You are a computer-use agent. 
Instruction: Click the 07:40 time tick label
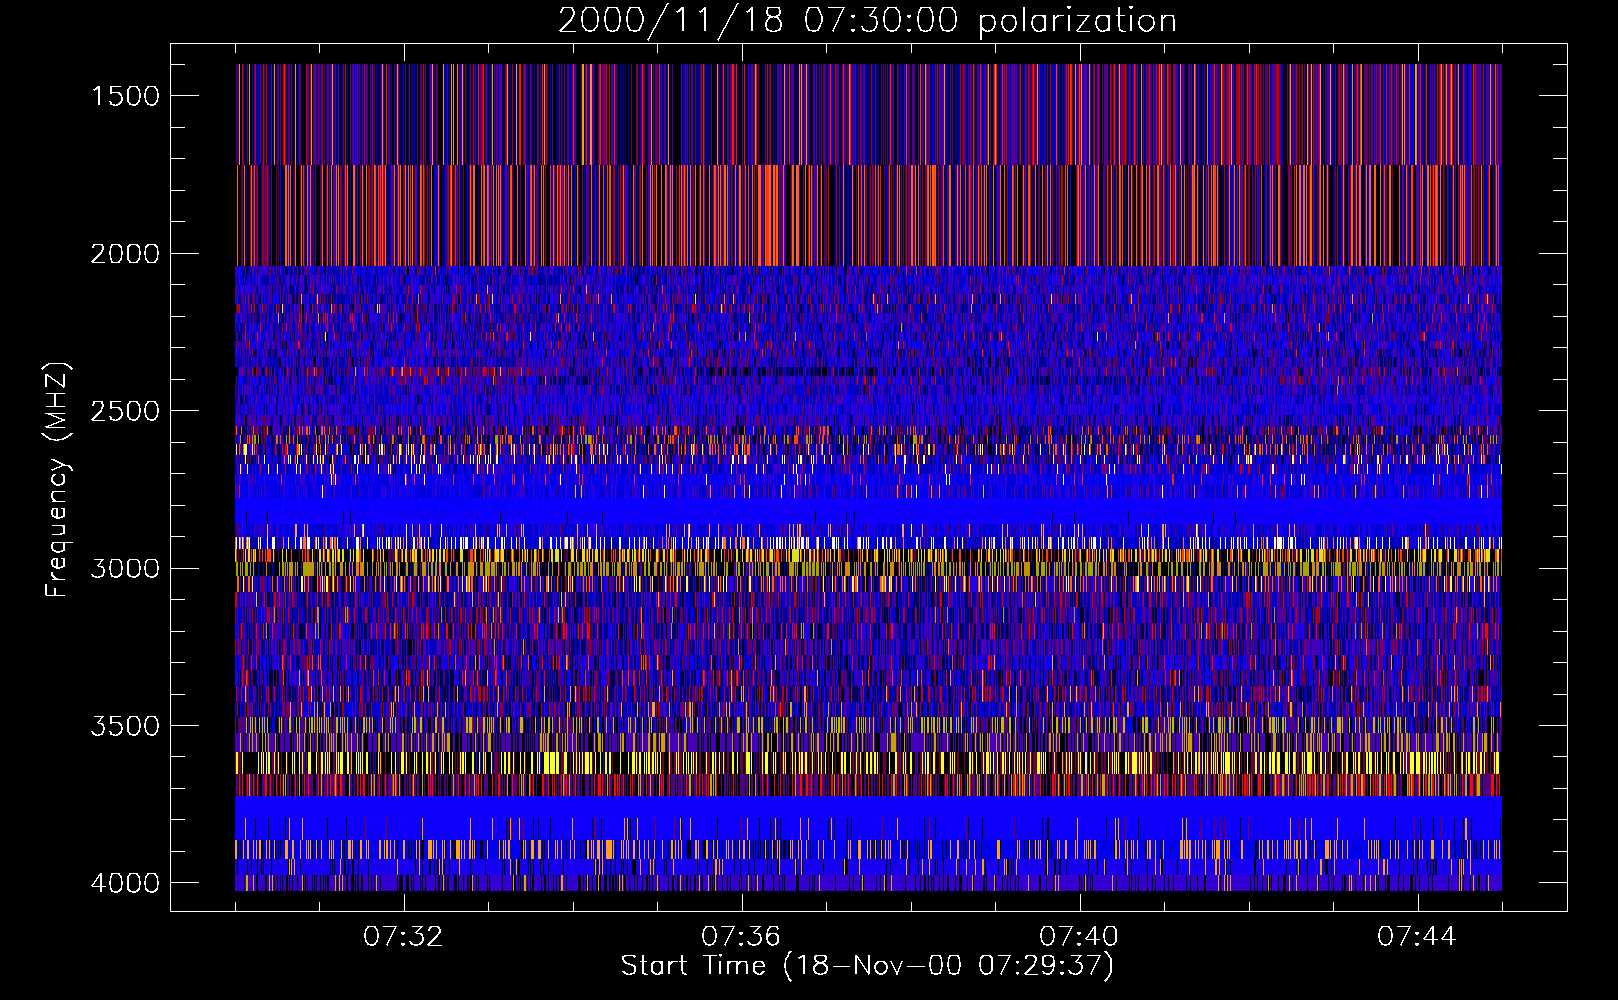pos(1079,937)
